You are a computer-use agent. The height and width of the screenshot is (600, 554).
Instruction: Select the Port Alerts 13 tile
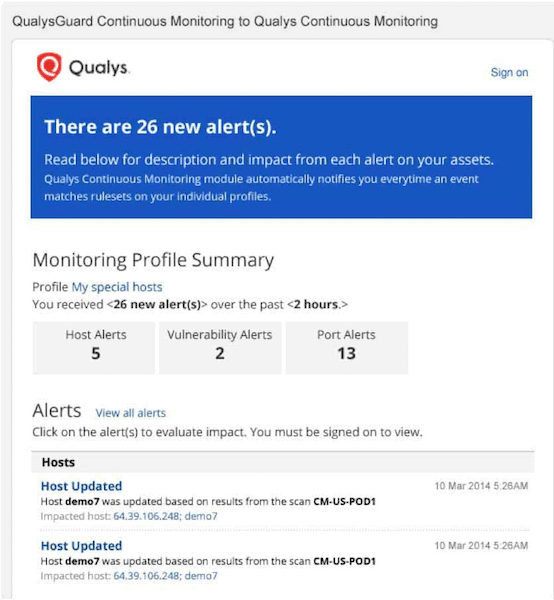click(x=347, y=347)
